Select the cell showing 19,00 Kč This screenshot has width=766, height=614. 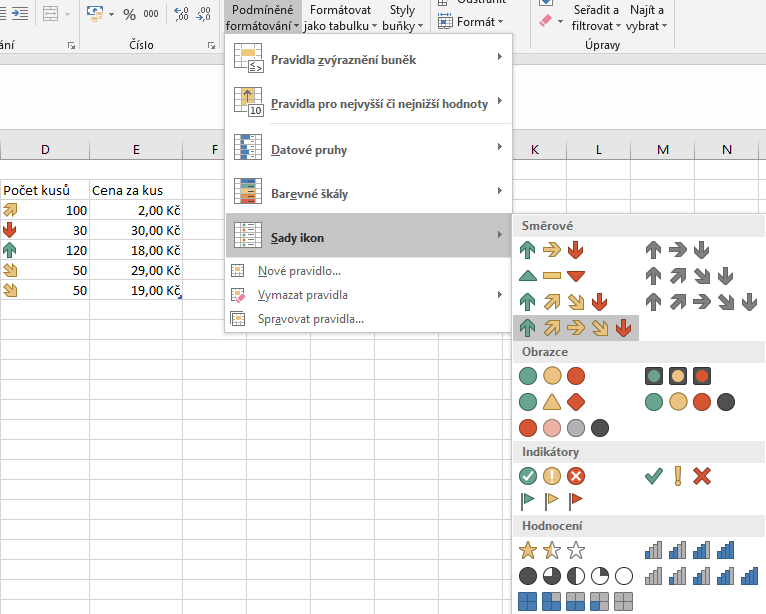(x=136, y=290)
